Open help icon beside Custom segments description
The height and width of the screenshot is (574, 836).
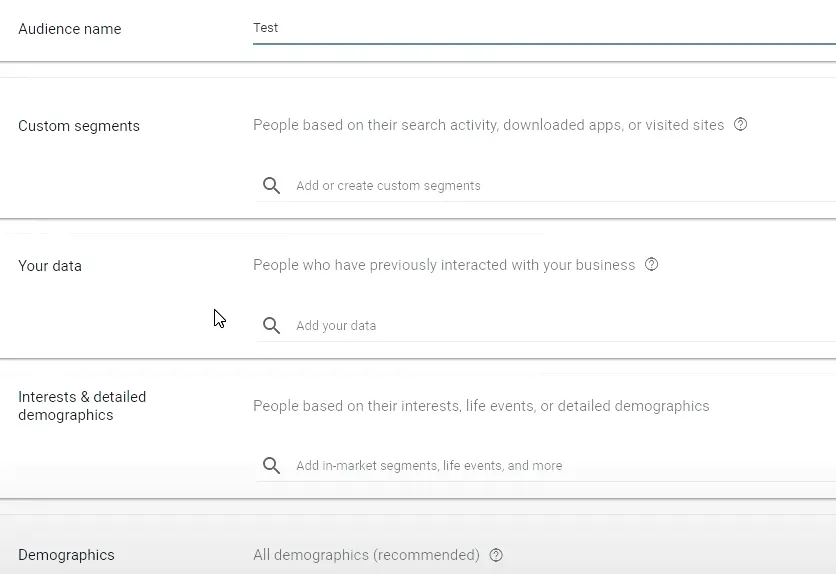pyautogui.click(x=741, y=125)
